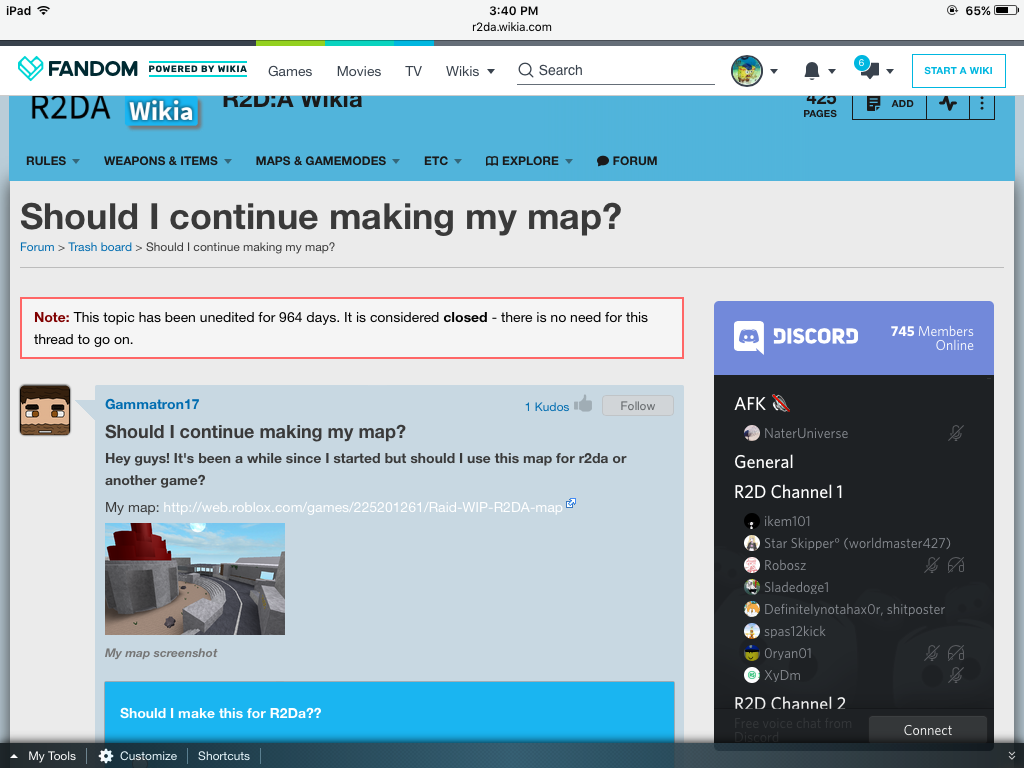Follow this forum thread

point(637,406)
